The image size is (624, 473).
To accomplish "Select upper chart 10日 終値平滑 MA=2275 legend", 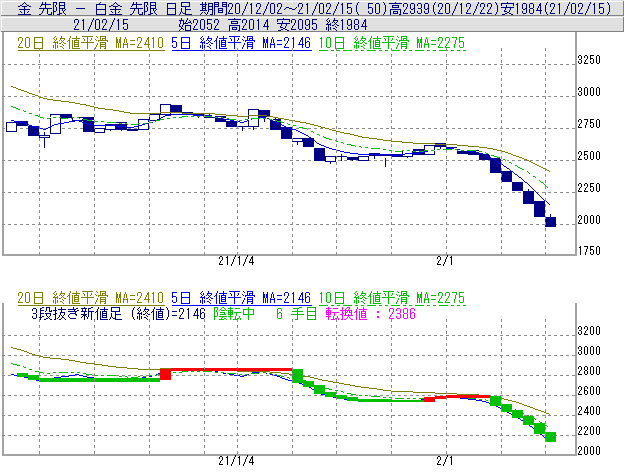I will (392, 43).
